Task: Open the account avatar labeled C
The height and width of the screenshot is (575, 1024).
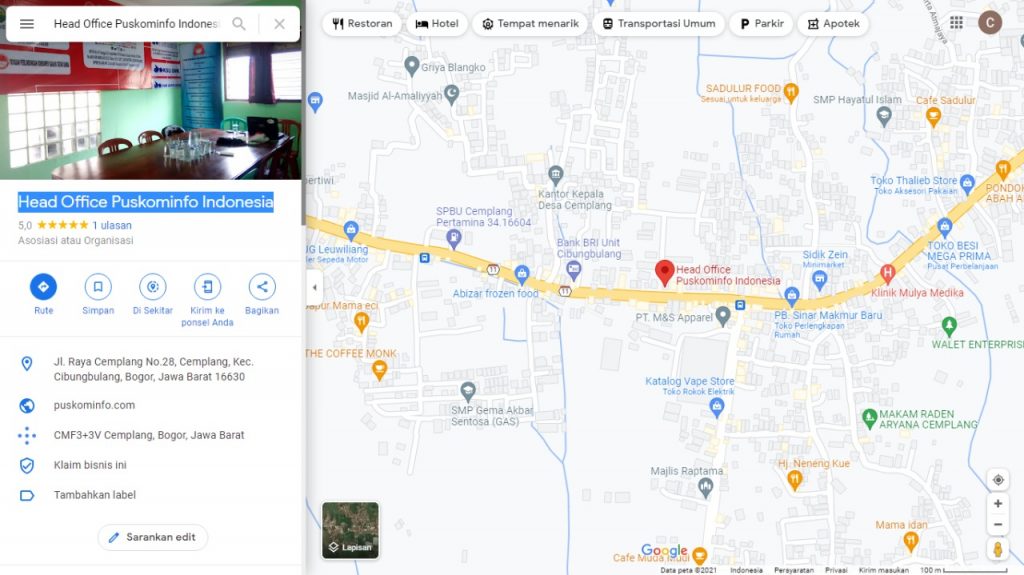Action: (990, 23)
